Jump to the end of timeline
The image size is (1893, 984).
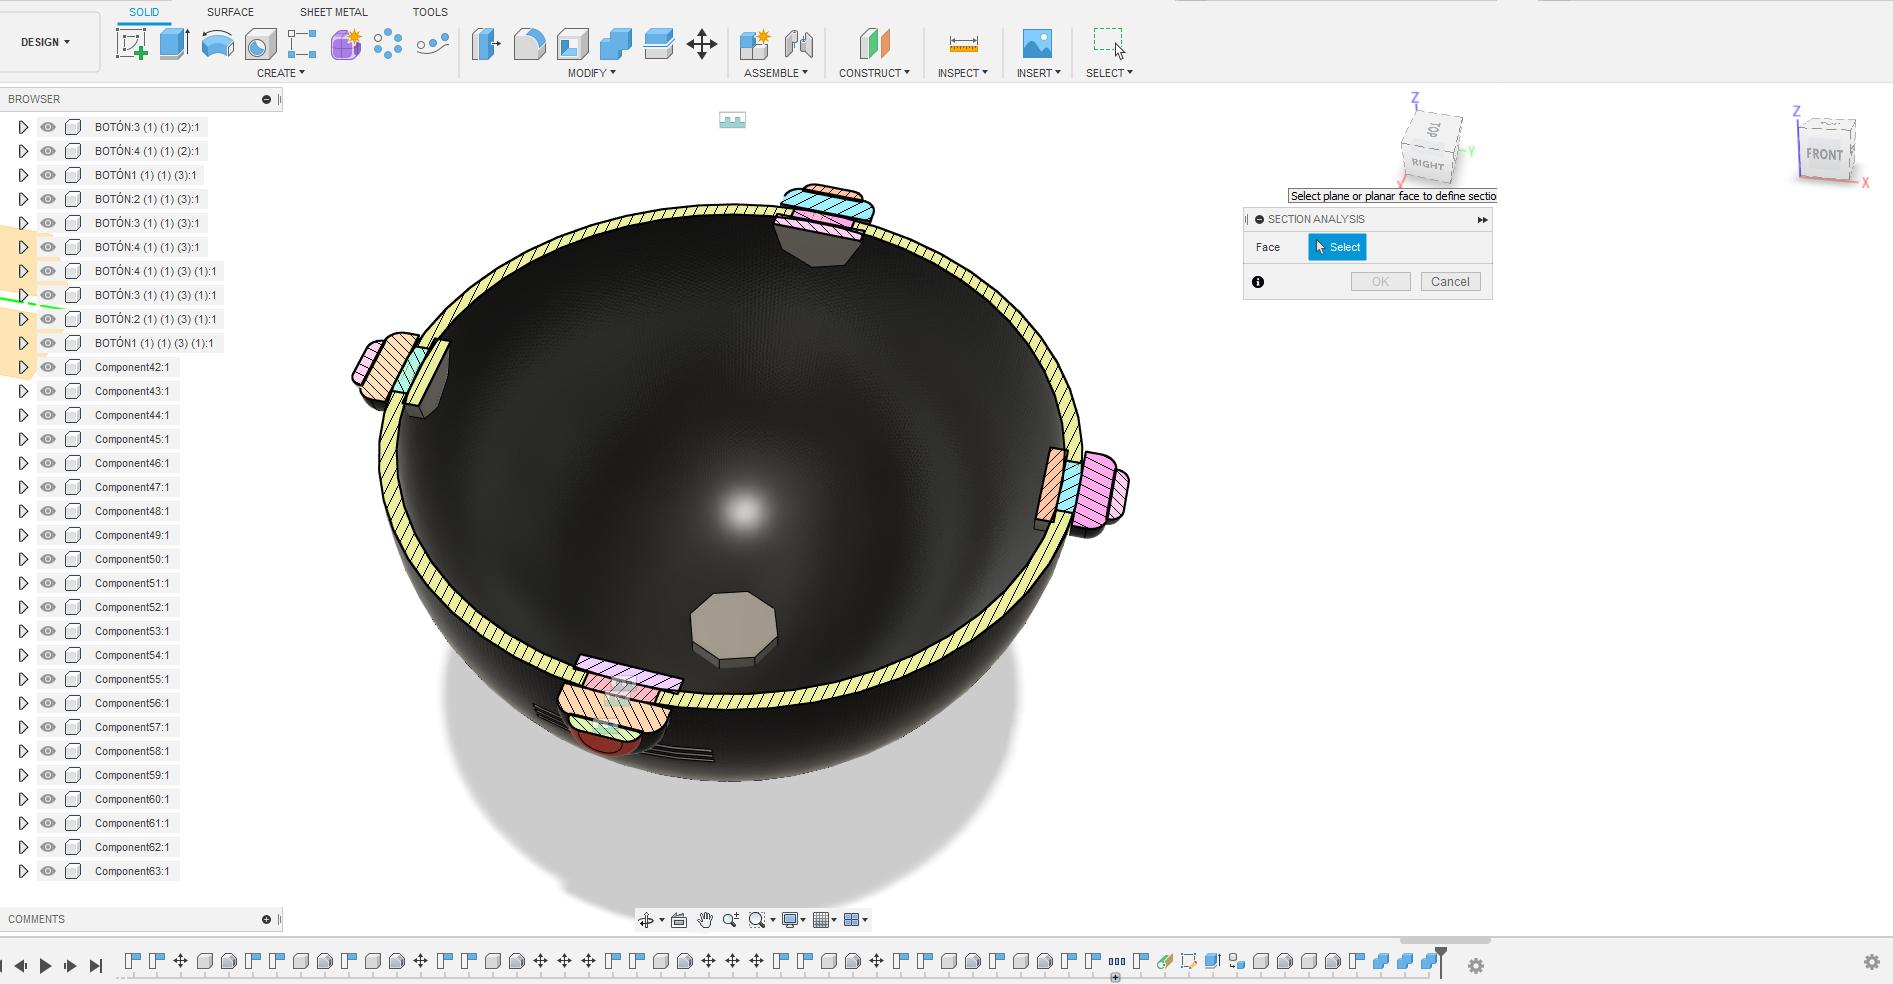click(x=96, y=965)
